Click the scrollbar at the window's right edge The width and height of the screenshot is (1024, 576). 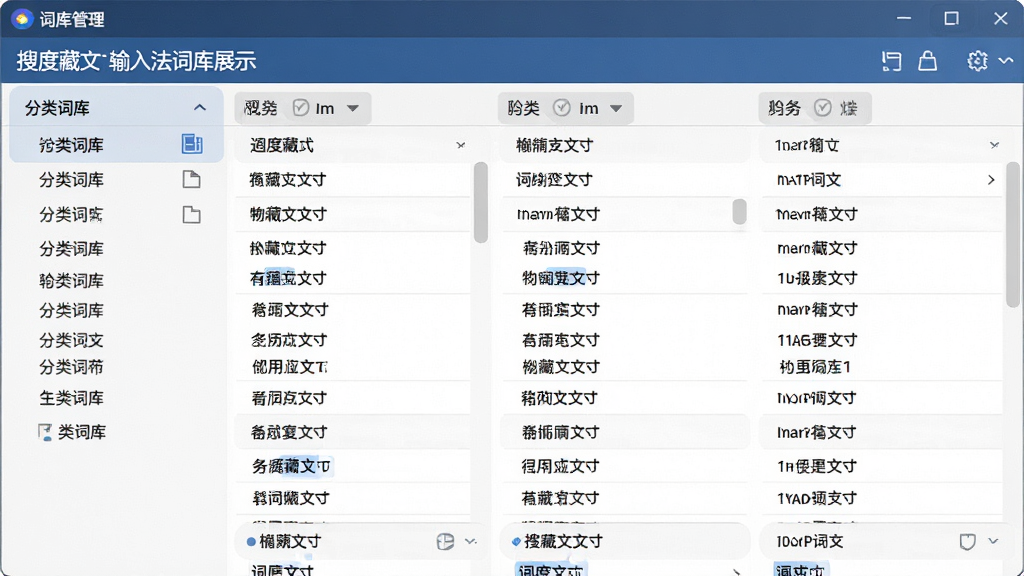1013,234
